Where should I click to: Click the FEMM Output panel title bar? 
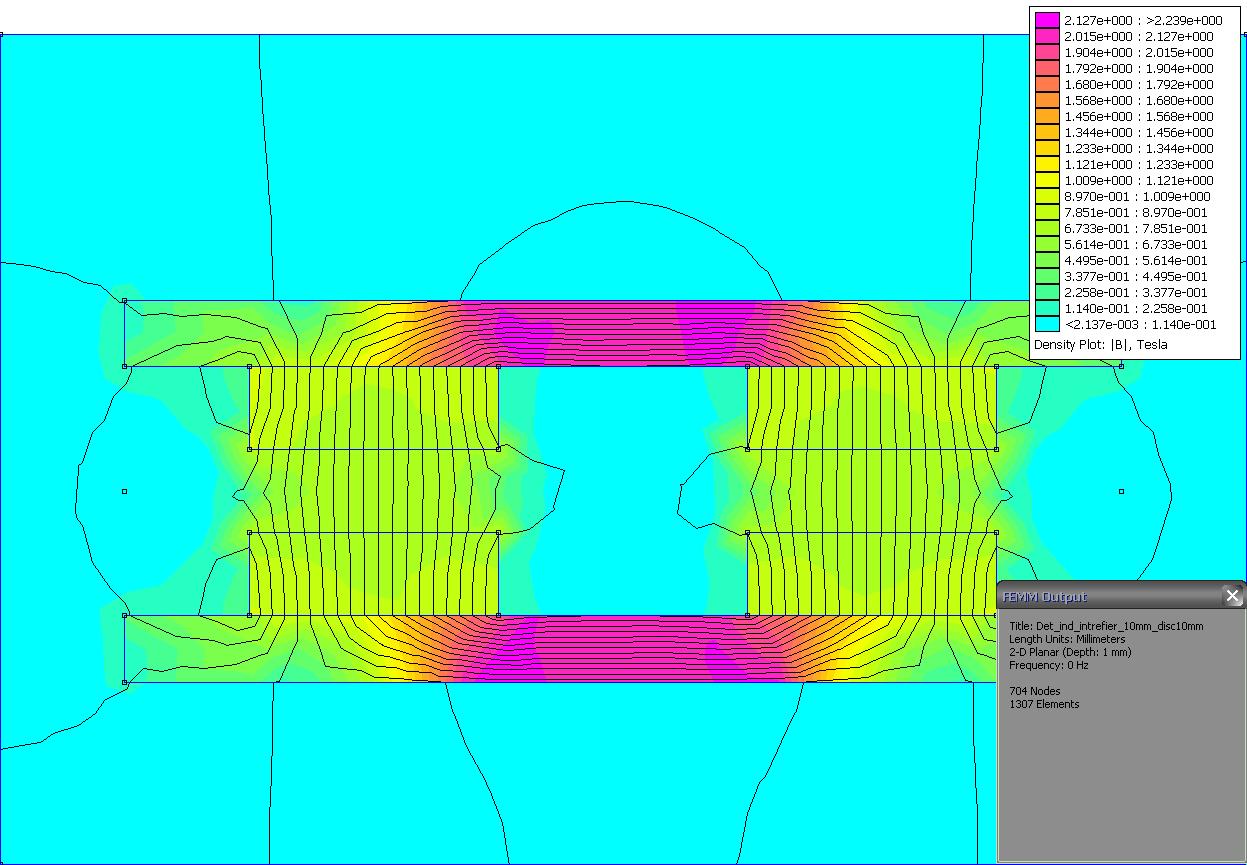(x=1121, y=597)
